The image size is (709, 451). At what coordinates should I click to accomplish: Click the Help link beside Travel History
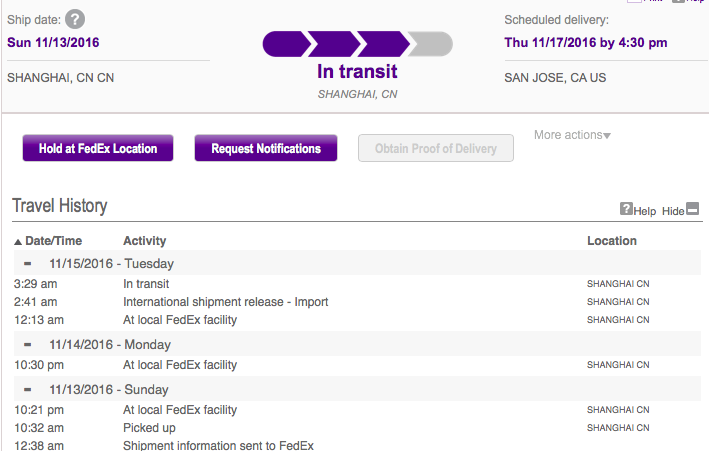pyautogui.click(x=644, y=211)
